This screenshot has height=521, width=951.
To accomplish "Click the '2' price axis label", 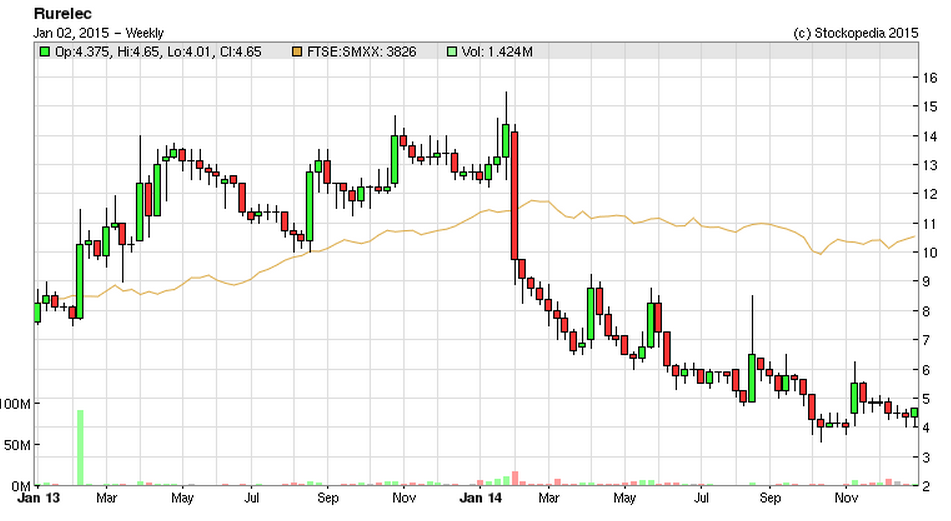I will coord(926,486).
